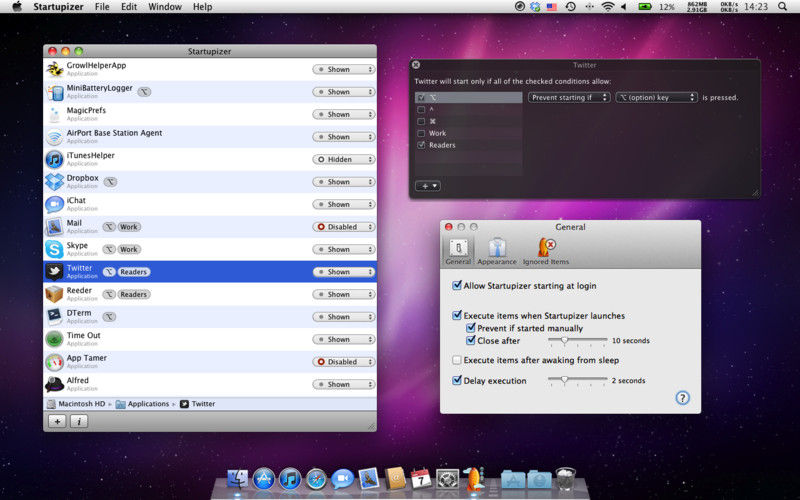This screenshot has height=500, width=800.
Task: Click the Reeder app icon
Action: [x=55, y=294]
